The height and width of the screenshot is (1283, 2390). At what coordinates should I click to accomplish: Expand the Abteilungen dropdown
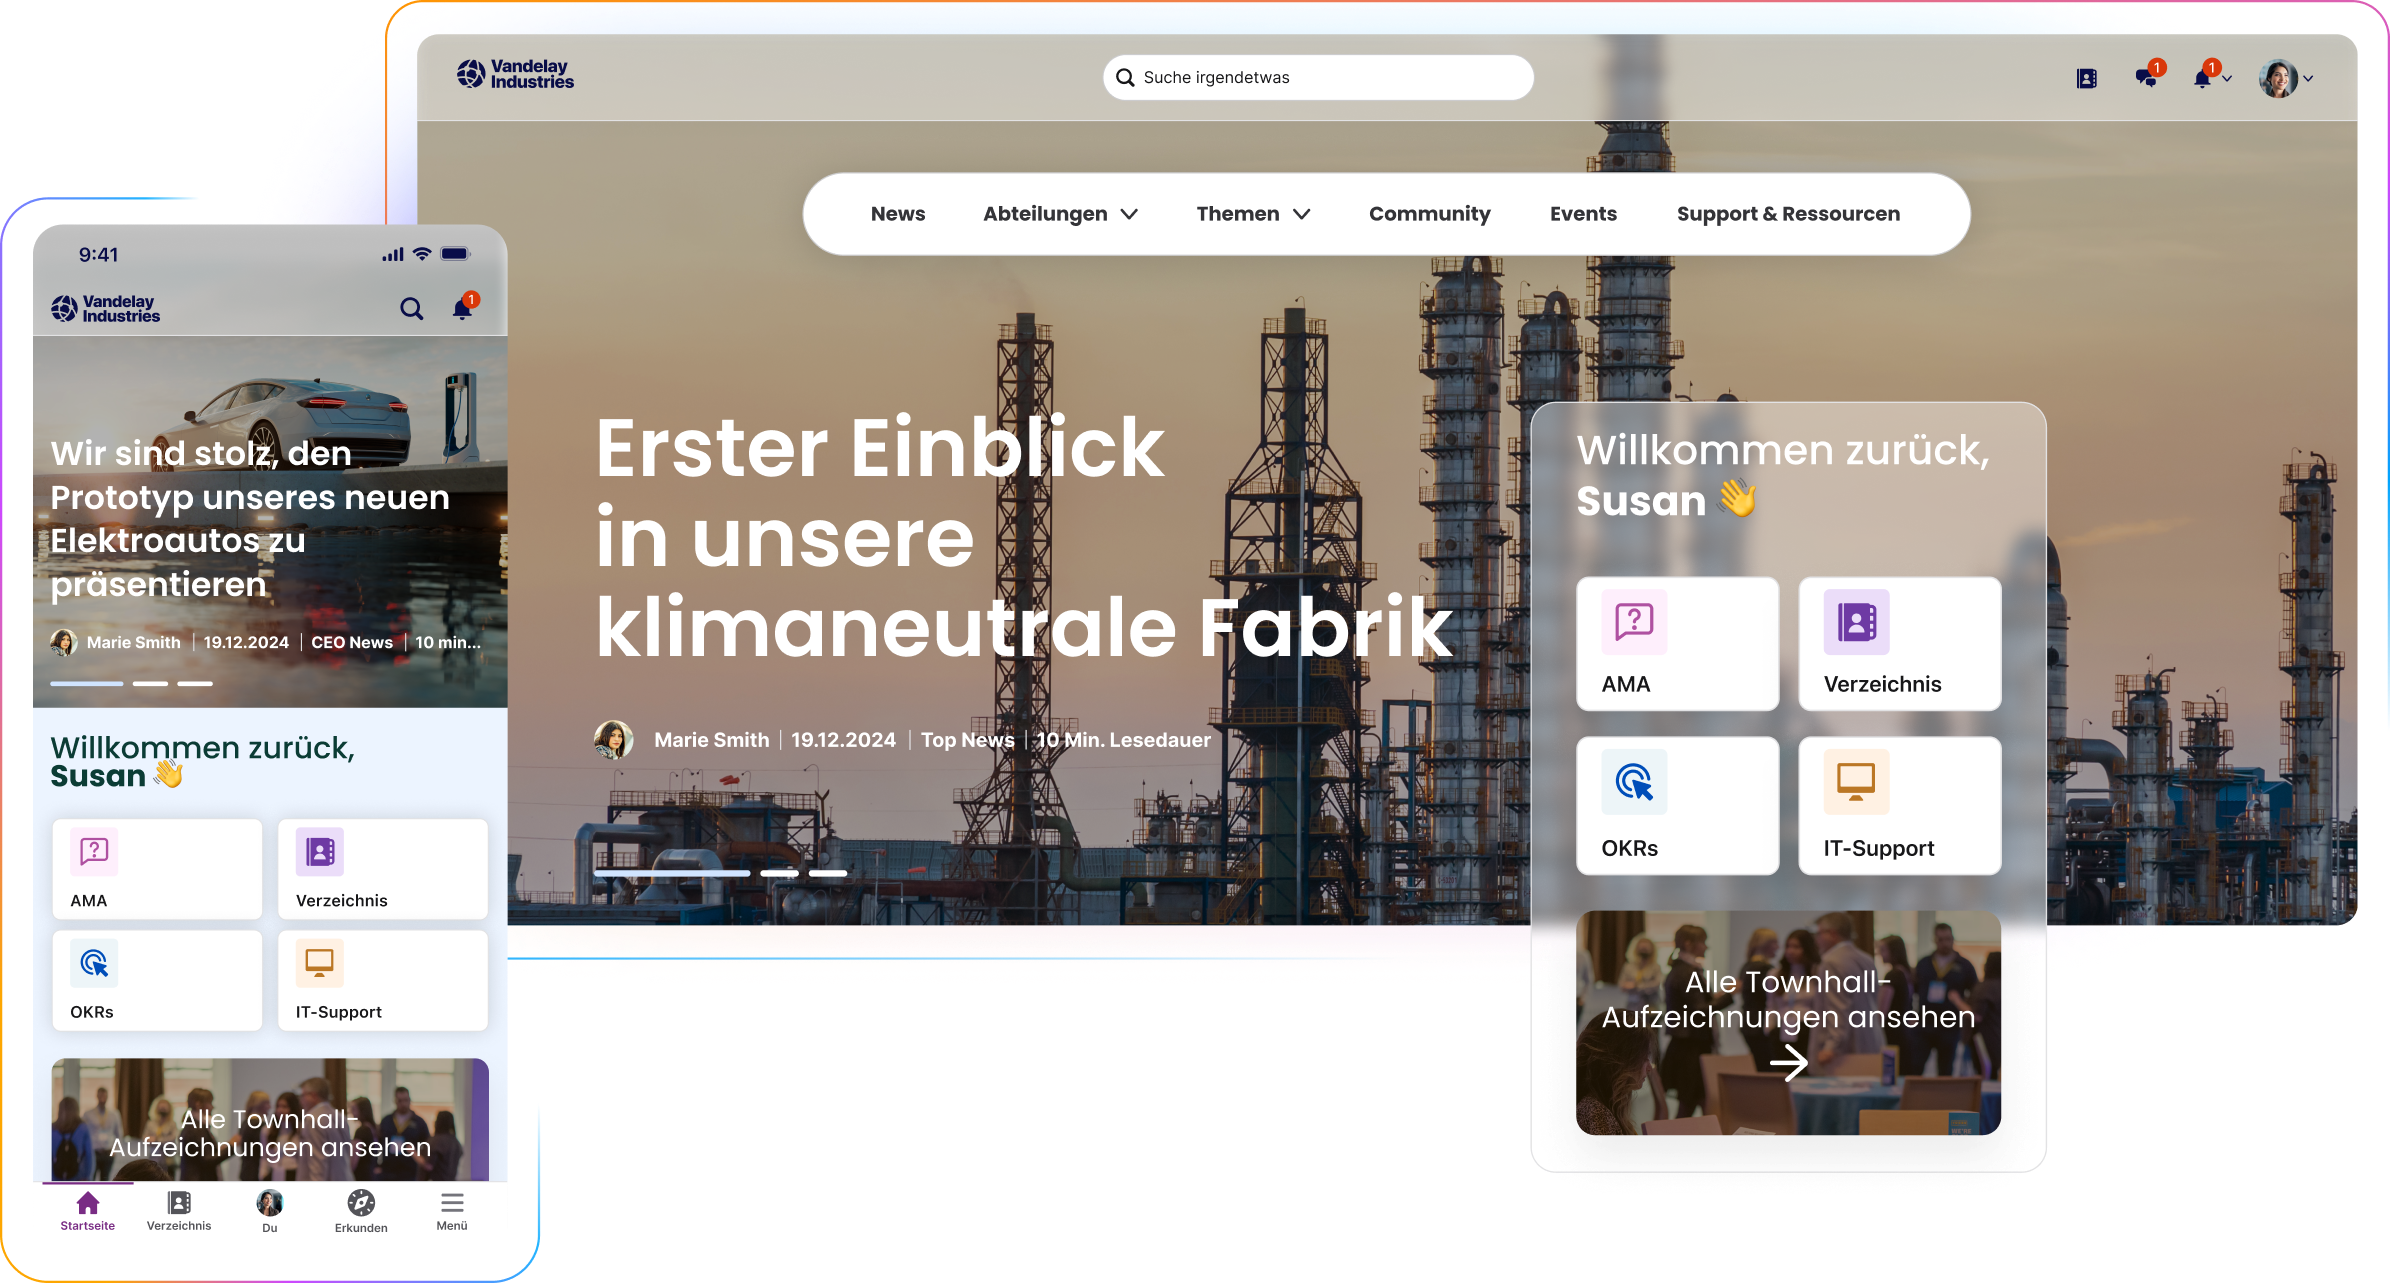tap(1060, 213)
